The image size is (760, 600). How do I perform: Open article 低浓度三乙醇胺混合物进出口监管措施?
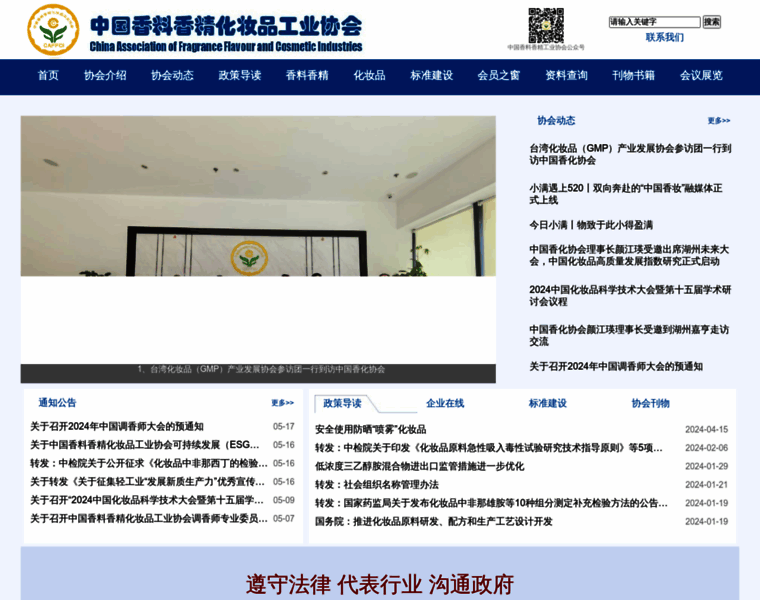[x=420, y=466]
